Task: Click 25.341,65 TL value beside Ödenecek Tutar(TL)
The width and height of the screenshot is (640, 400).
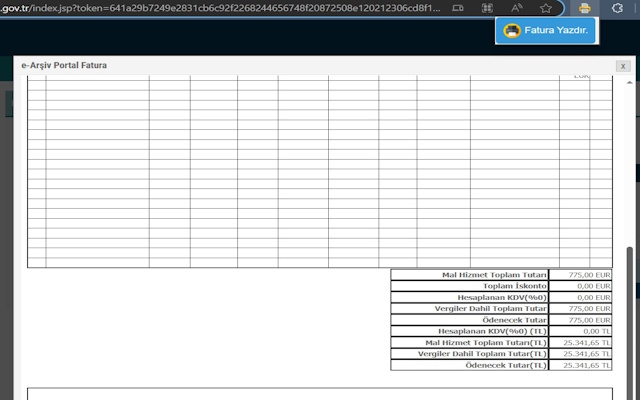Action: pyautogui.click(x=587, y=365)
